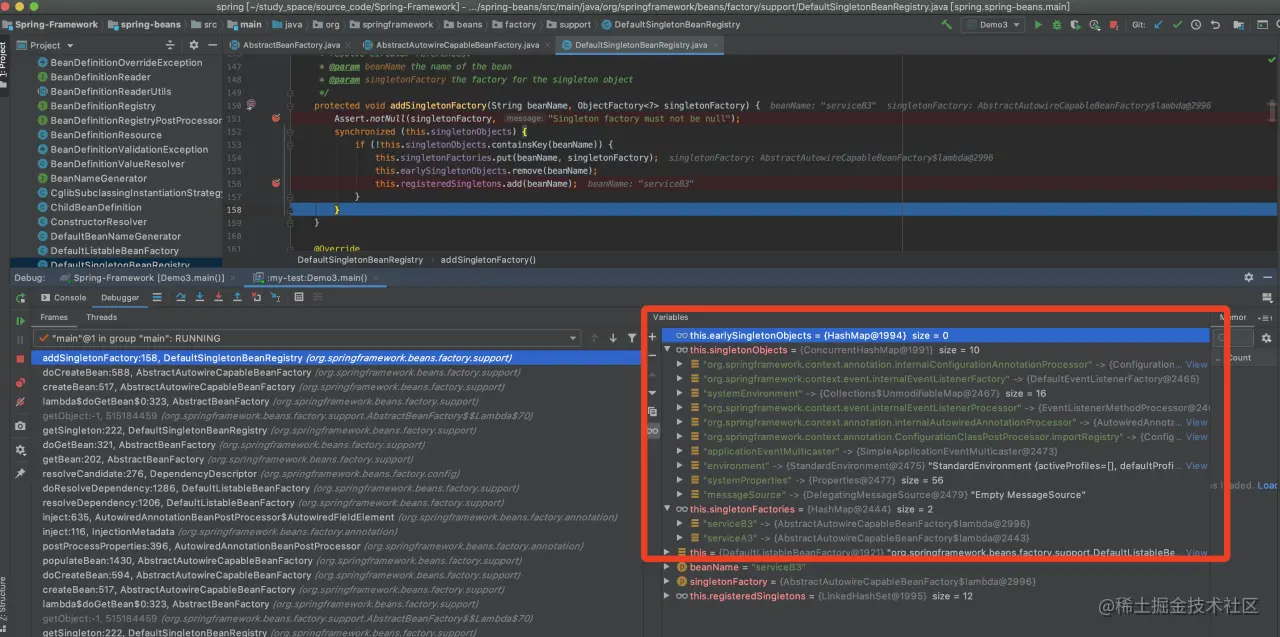
Task: Switch to the Threads tab
Action: point(101,317)
